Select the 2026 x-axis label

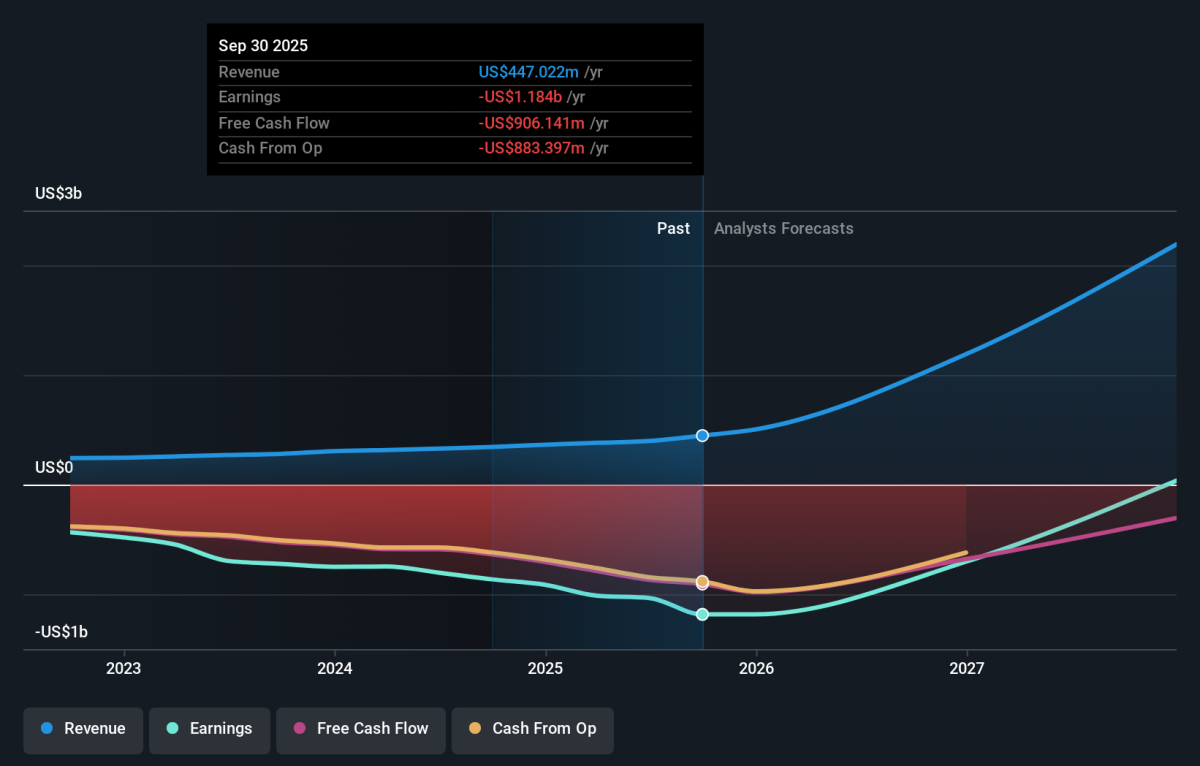(756, 668)
